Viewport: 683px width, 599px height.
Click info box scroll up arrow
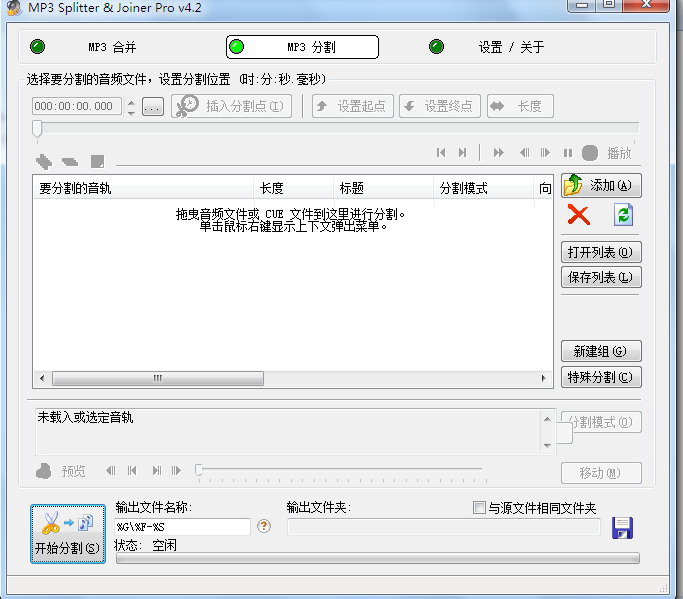(547, 419)
